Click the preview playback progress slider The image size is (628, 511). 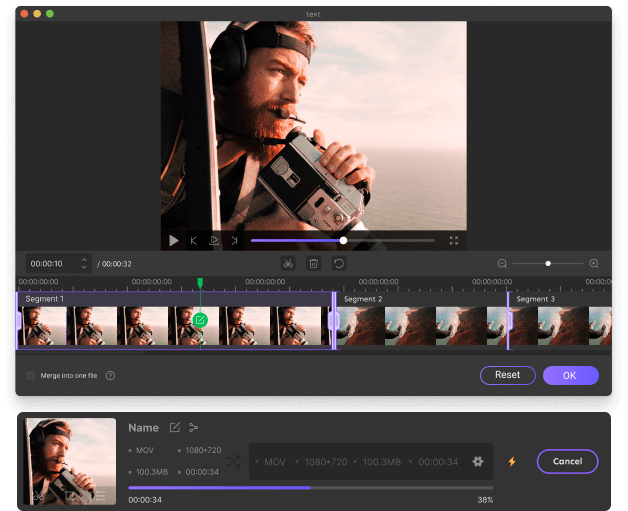click(x=343, y=241)
